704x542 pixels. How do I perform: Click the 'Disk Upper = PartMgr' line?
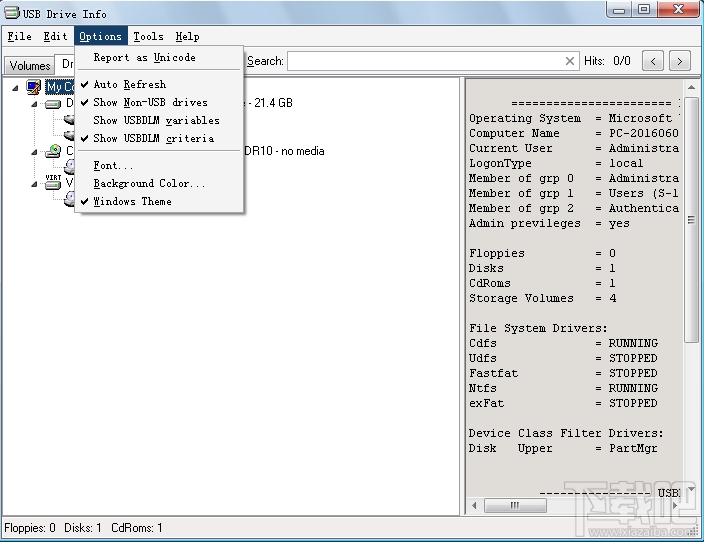click(x=563, y=448)
